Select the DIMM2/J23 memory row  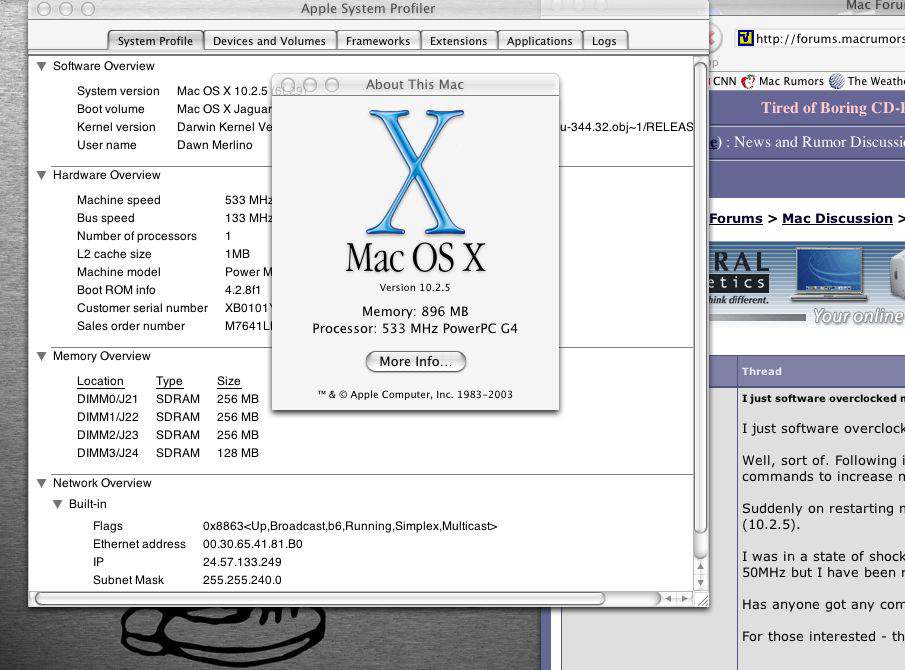tap(168, 435)
